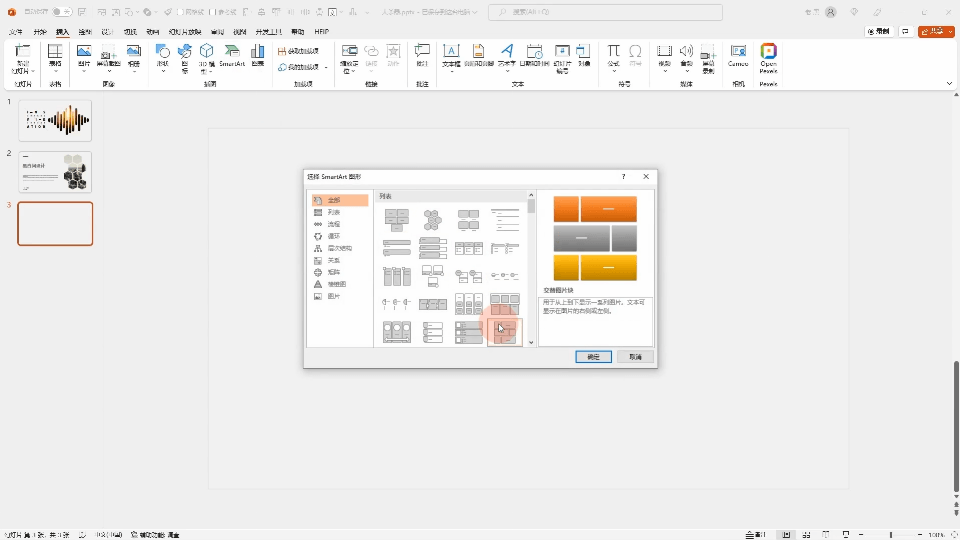960x540 pixels.
Task: Open the comments pane button beside Record
Action: point(906,31)
